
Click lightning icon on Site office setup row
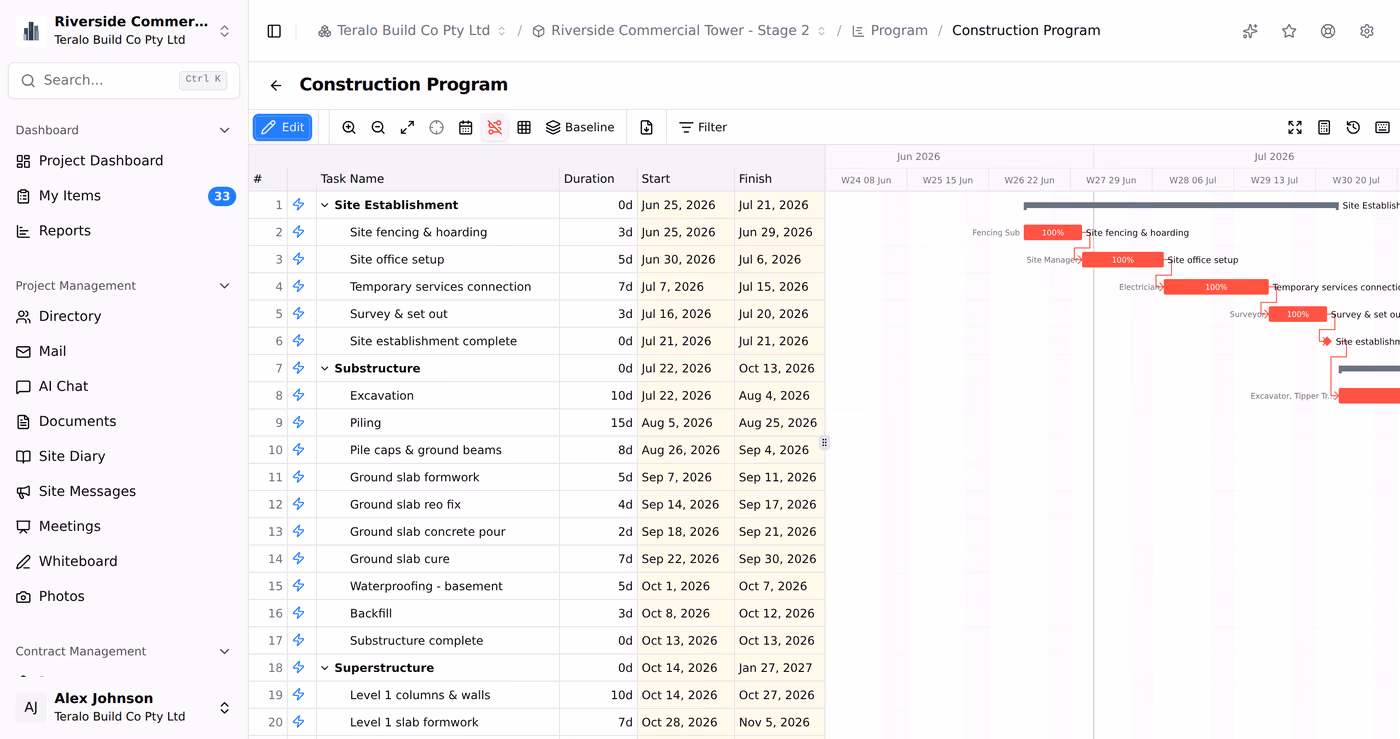298,259
